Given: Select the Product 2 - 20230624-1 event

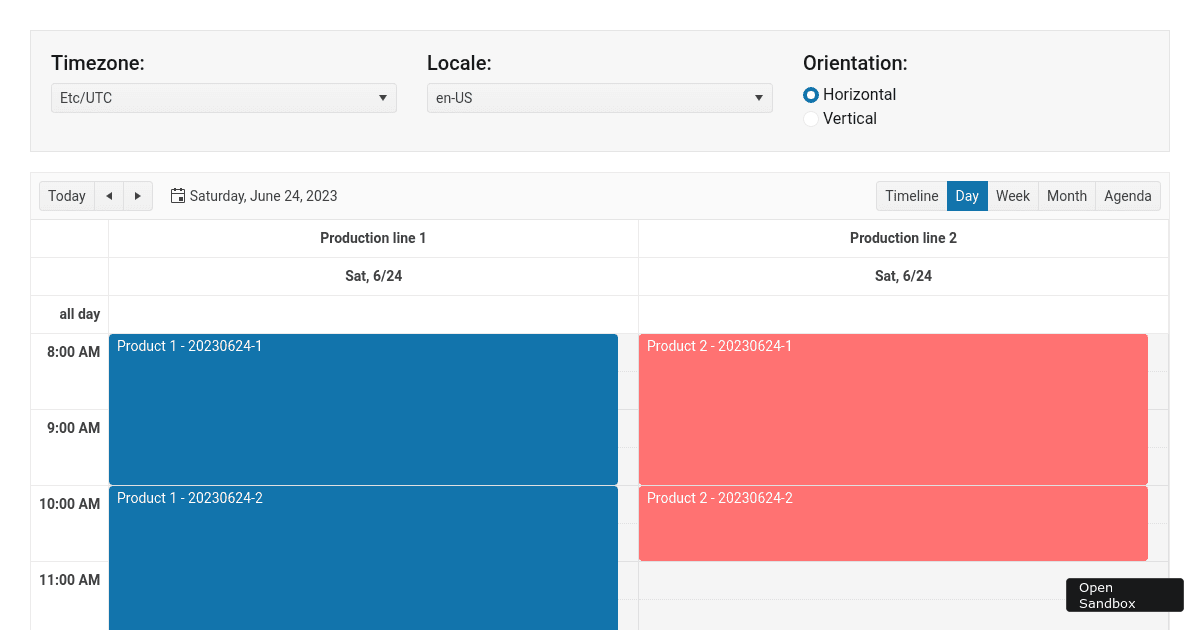Looking at the screenshot, I should click(893, 409).
